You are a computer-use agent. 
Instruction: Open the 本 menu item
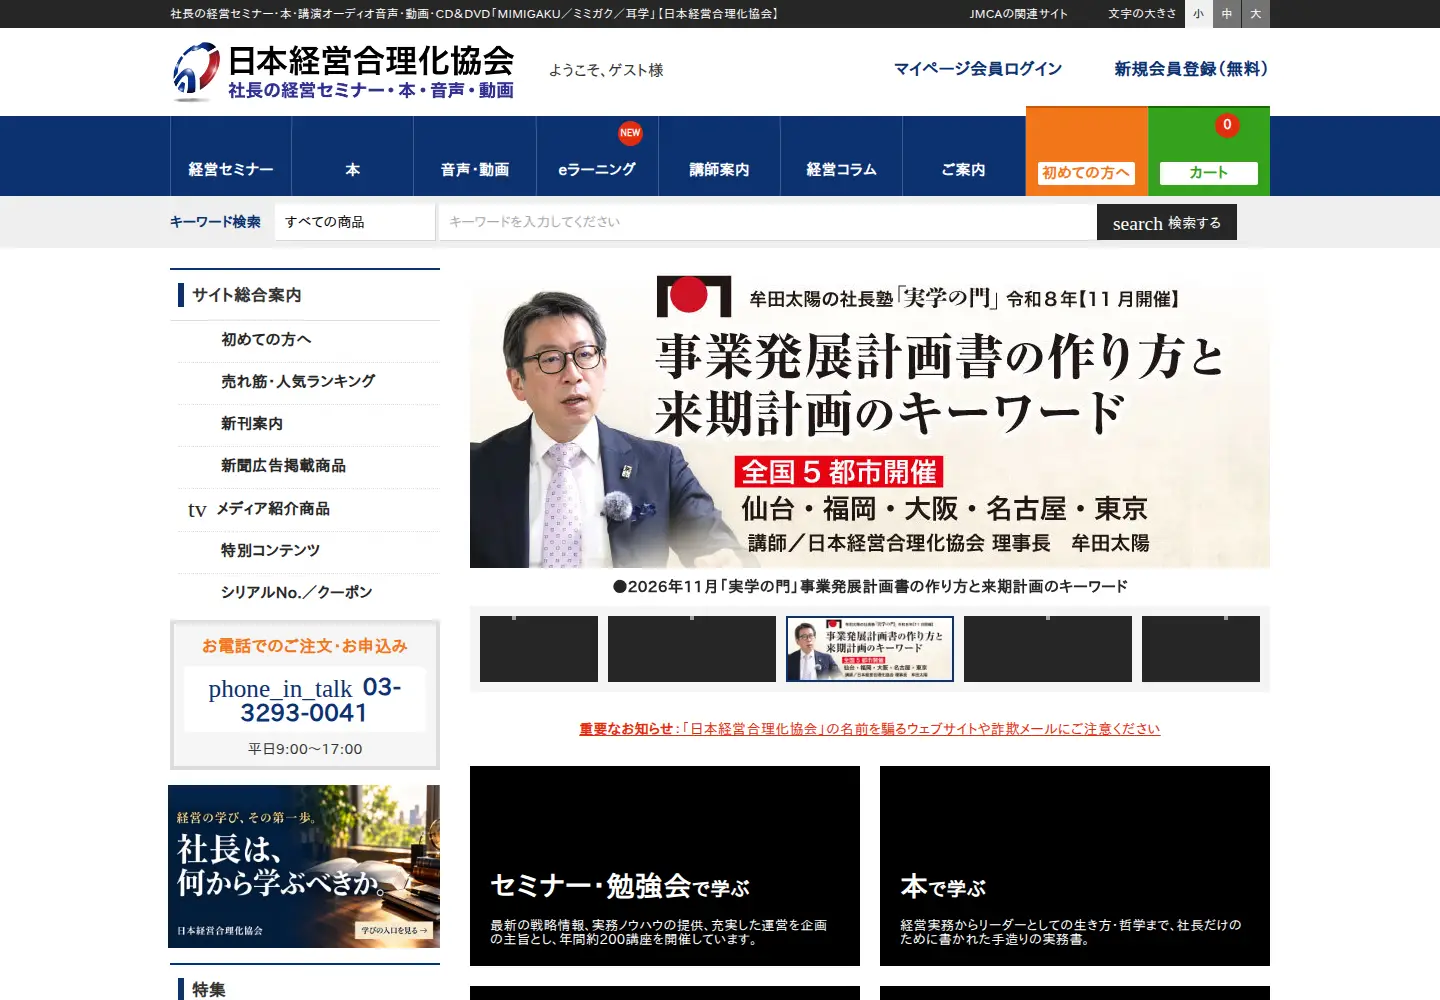[353, 157]
